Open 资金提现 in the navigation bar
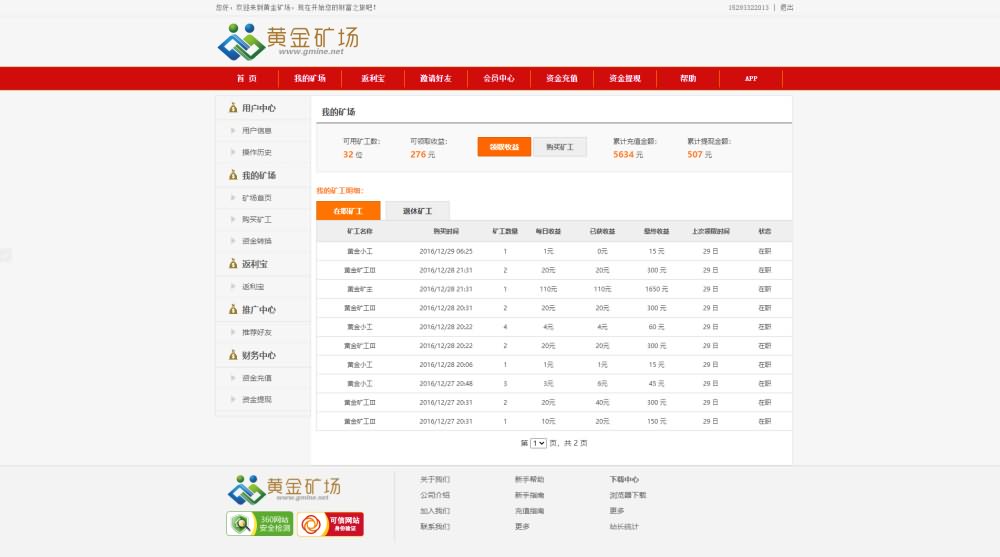The width and height of the screenshot is (1000, 557). (625, 78)
